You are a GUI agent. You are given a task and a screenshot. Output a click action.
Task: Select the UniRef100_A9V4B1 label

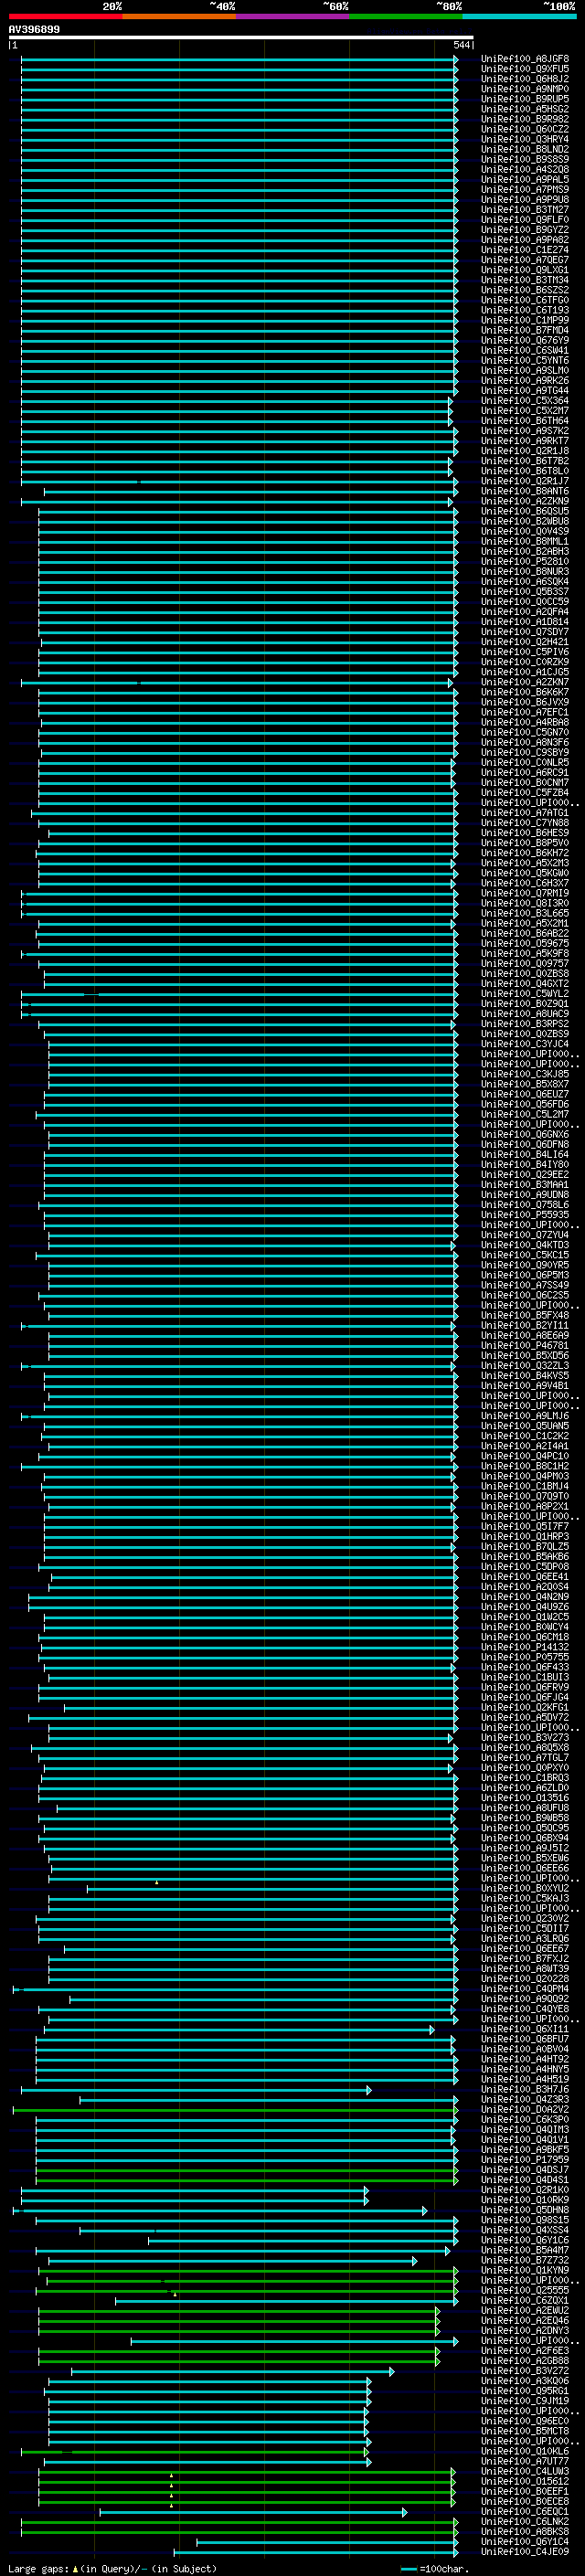point(525,1386)
